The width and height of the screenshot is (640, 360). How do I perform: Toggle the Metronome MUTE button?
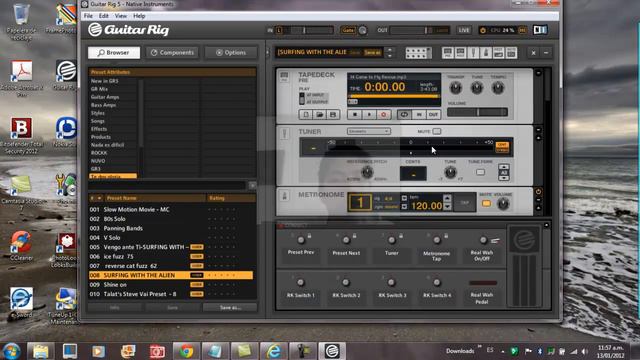tap(486, 203)
